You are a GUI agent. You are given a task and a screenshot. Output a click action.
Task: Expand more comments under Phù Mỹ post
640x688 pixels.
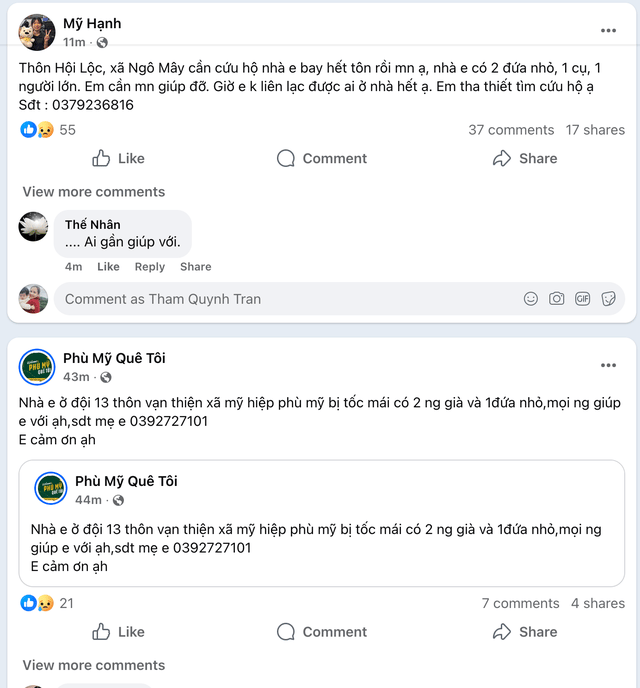point(94,665)
